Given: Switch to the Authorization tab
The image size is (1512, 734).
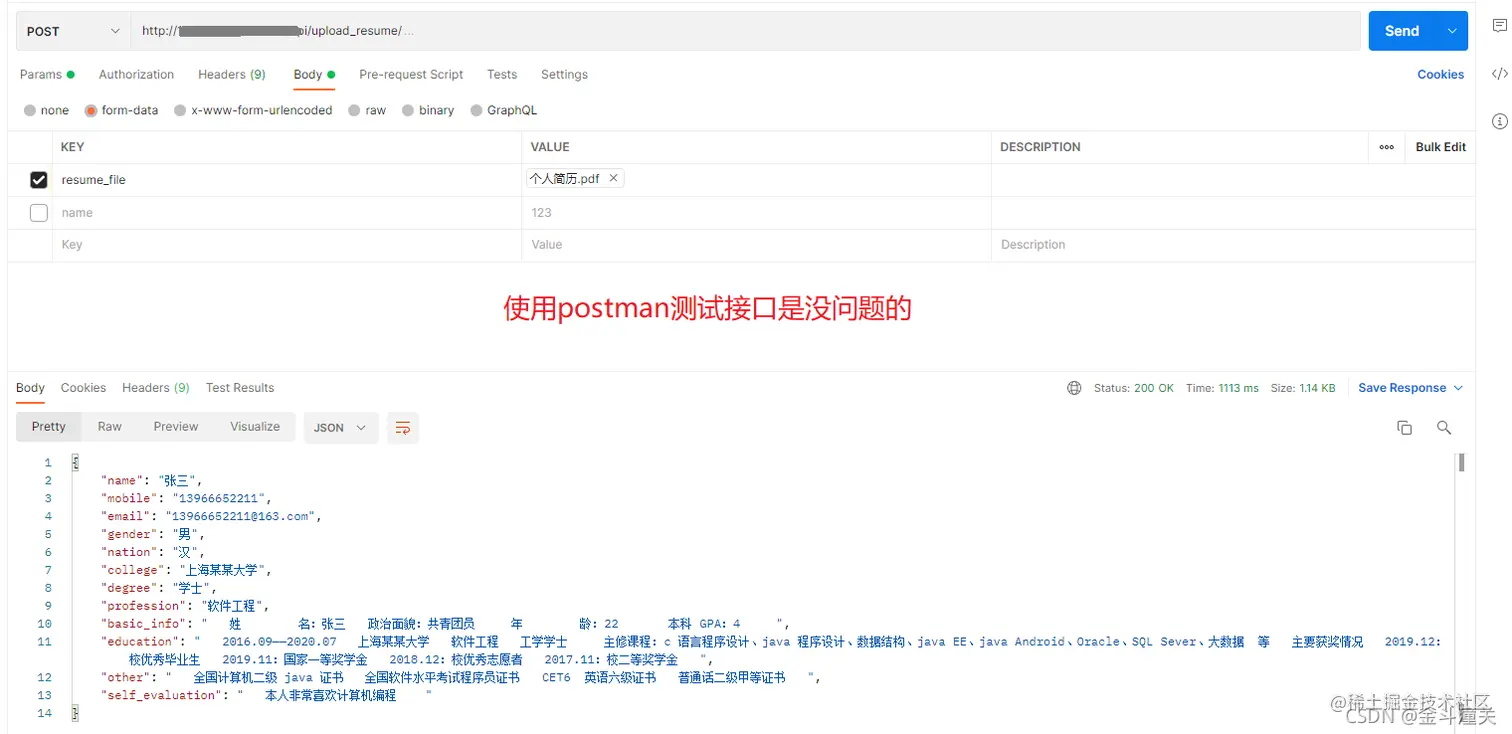Looking at the screenshot, I should click(136, 75).
